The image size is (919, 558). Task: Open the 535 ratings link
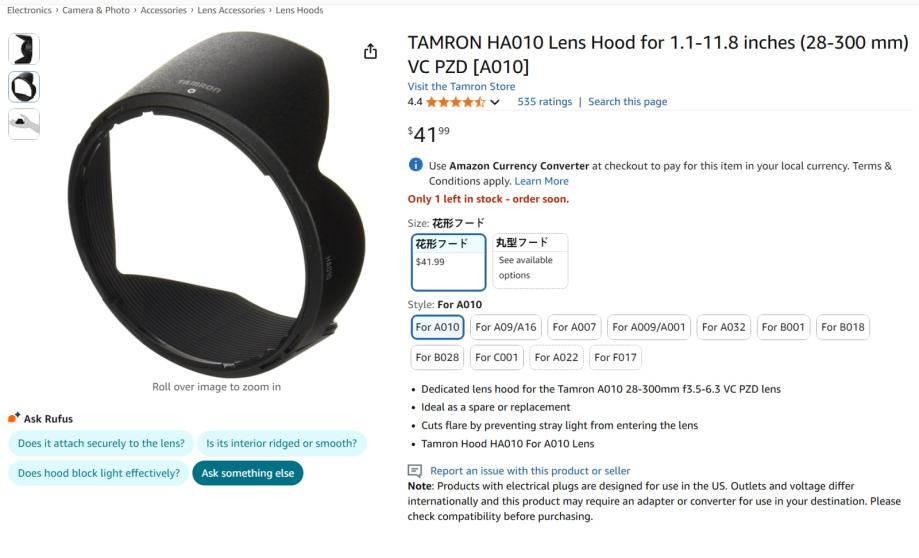544,101
